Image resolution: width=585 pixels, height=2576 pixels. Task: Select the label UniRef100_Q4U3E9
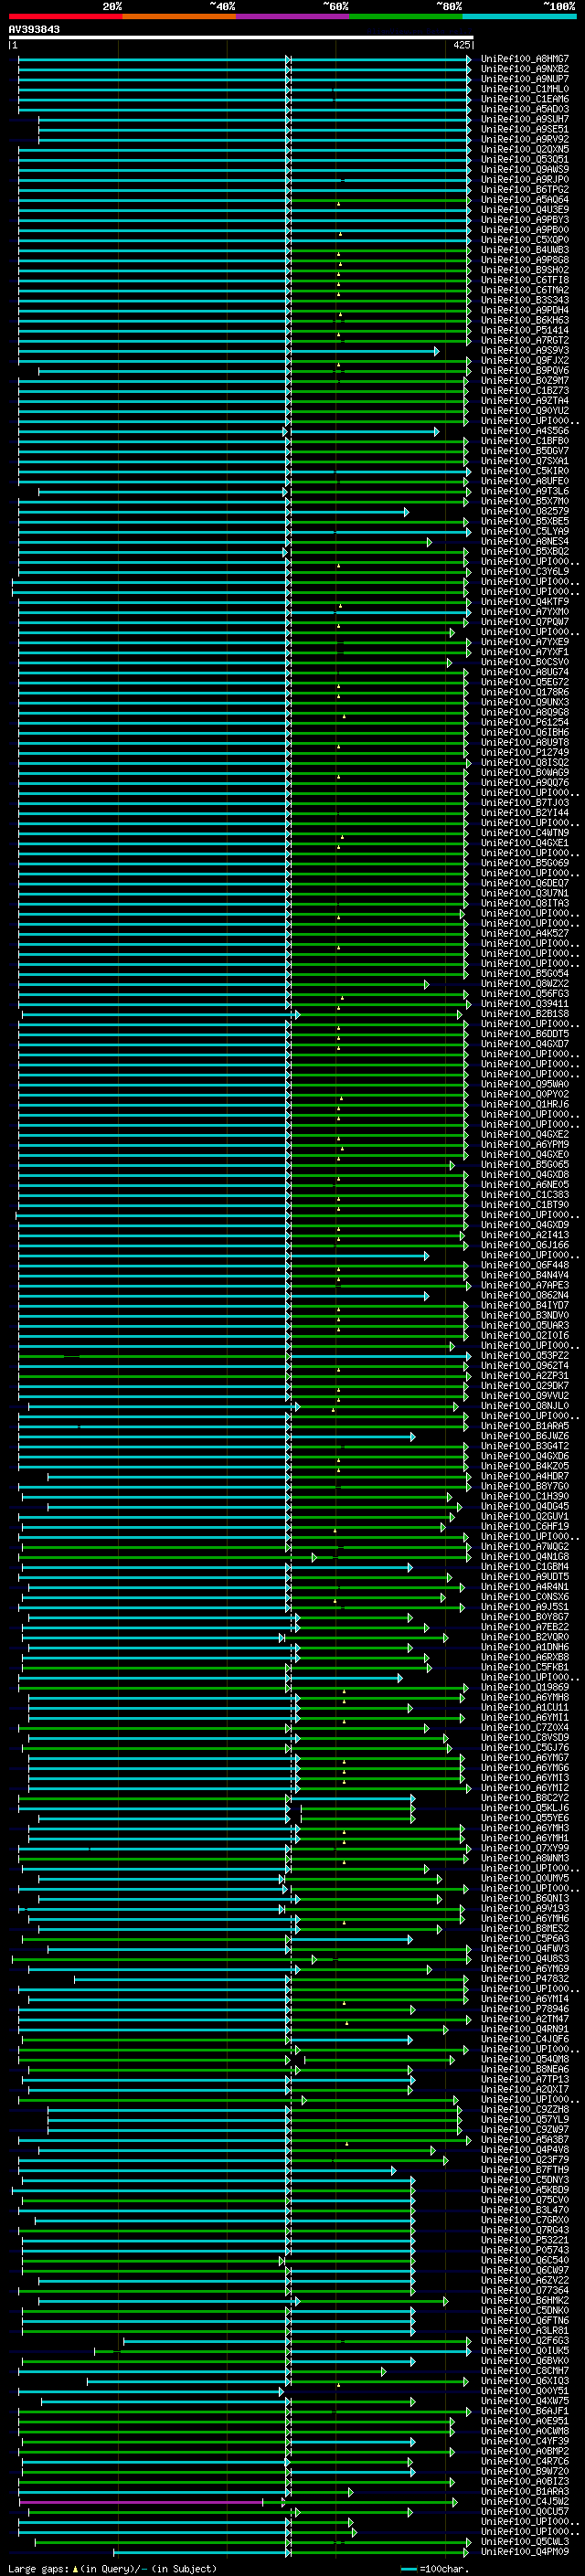click(525, 210)
